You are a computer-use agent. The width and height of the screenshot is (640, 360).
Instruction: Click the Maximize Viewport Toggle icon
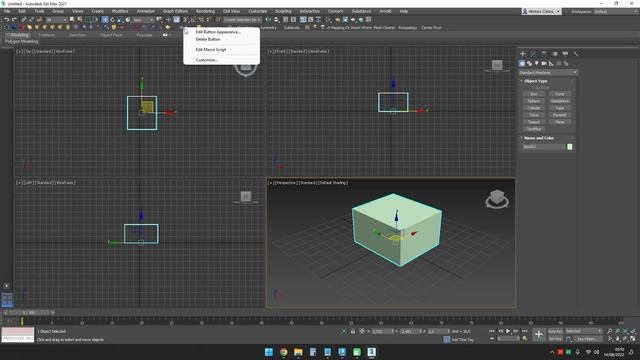click(x=633, y=338)
